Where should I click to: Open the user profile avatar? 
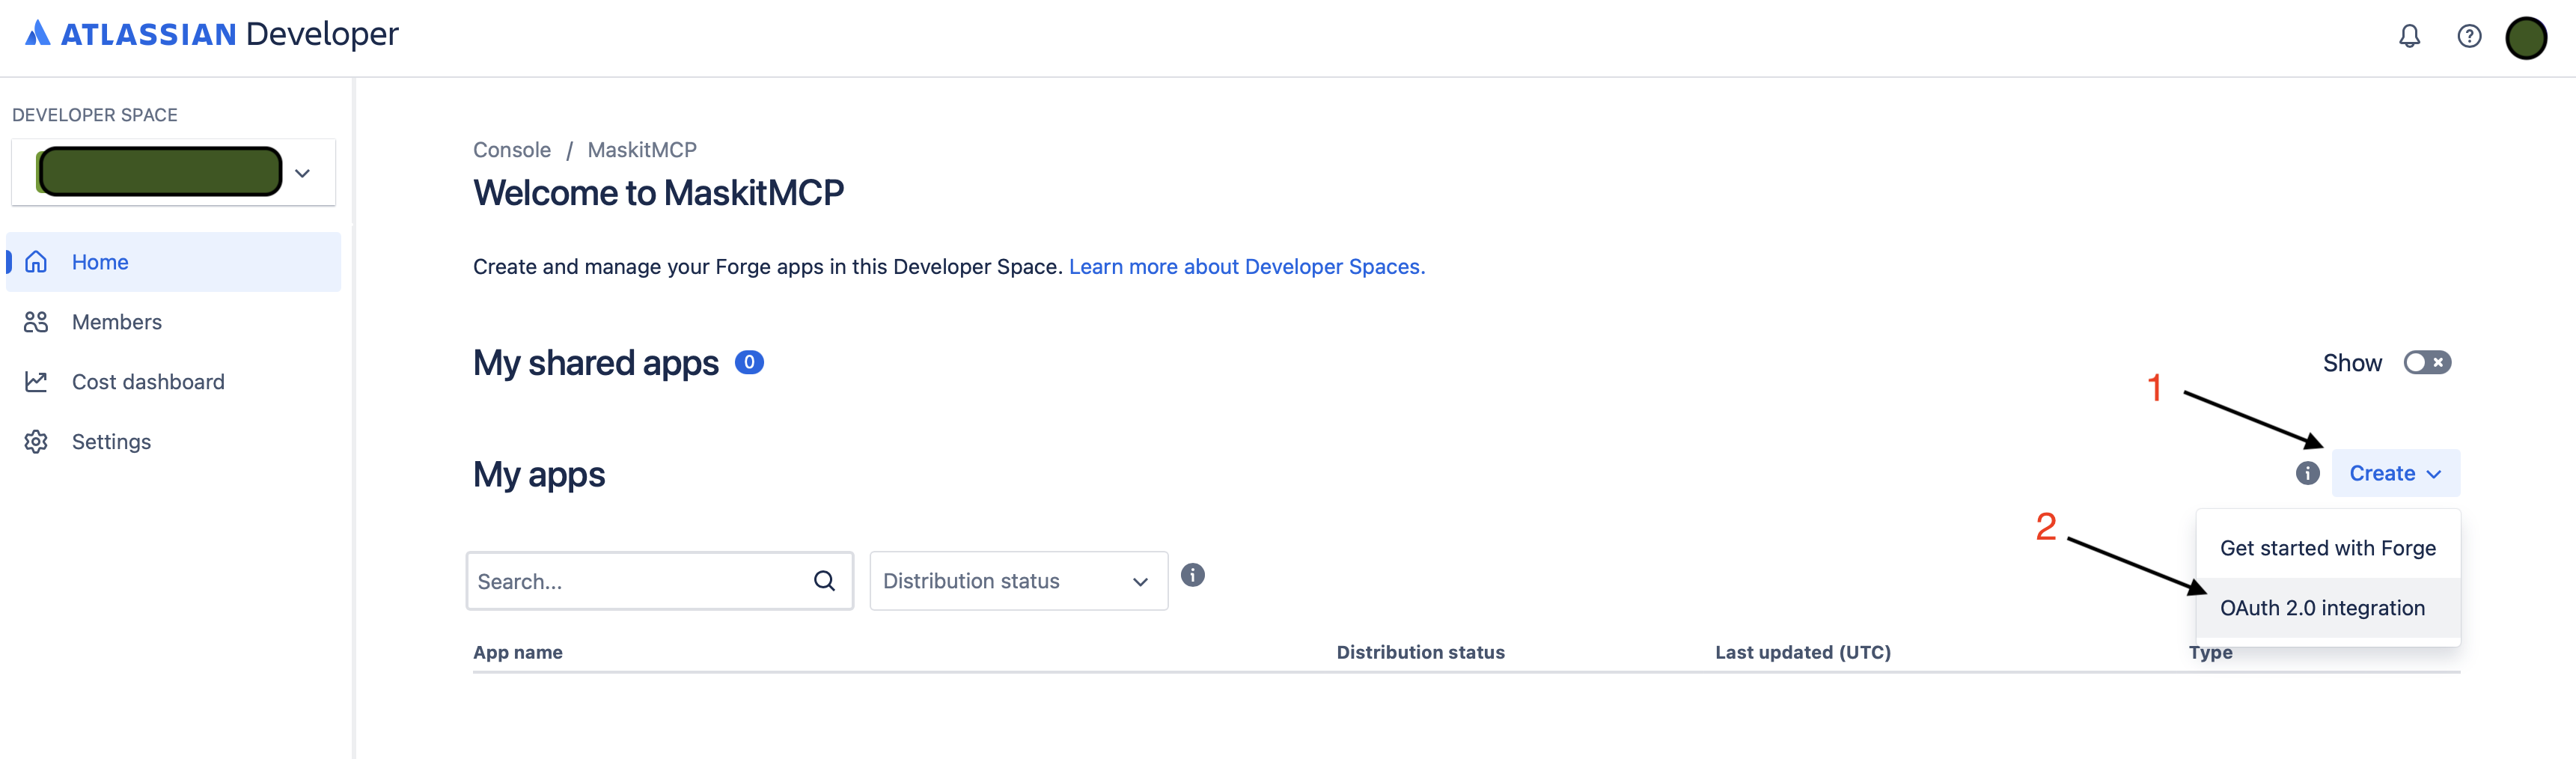click(2526, 38)
